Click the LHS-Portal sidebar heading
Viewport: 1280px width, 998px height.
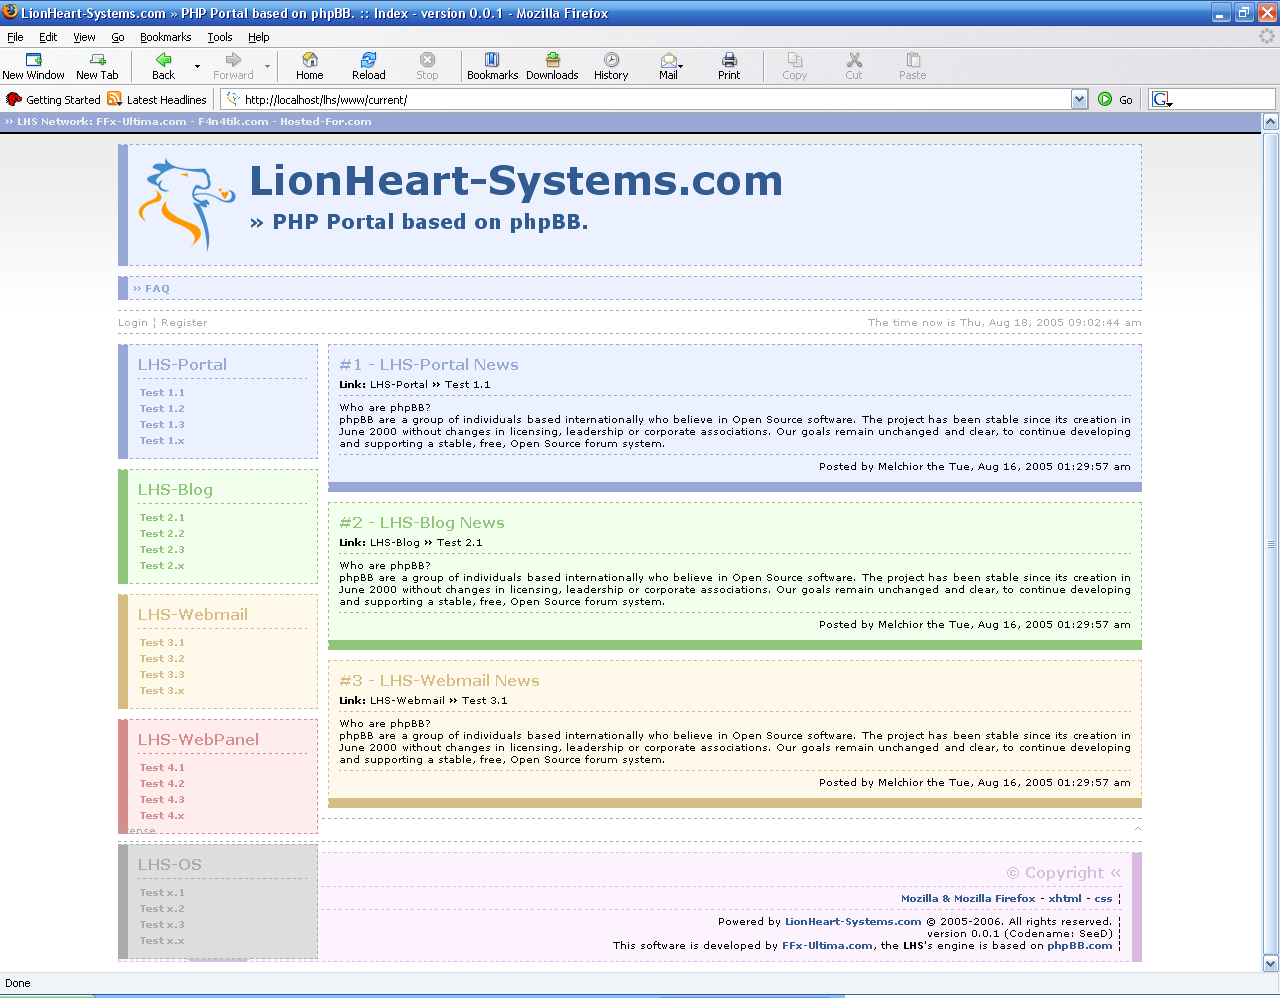(x=182, y=364)
